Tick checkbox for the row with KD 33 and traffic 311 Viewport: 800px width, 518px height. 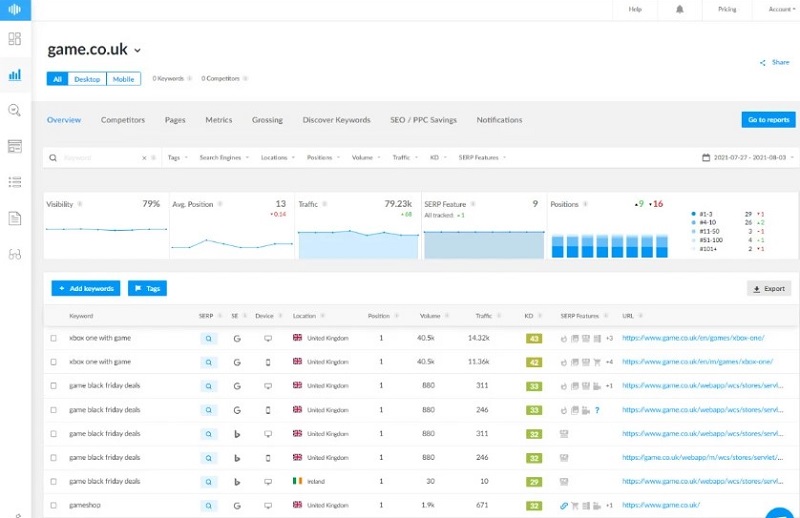(x=54, y=386)
